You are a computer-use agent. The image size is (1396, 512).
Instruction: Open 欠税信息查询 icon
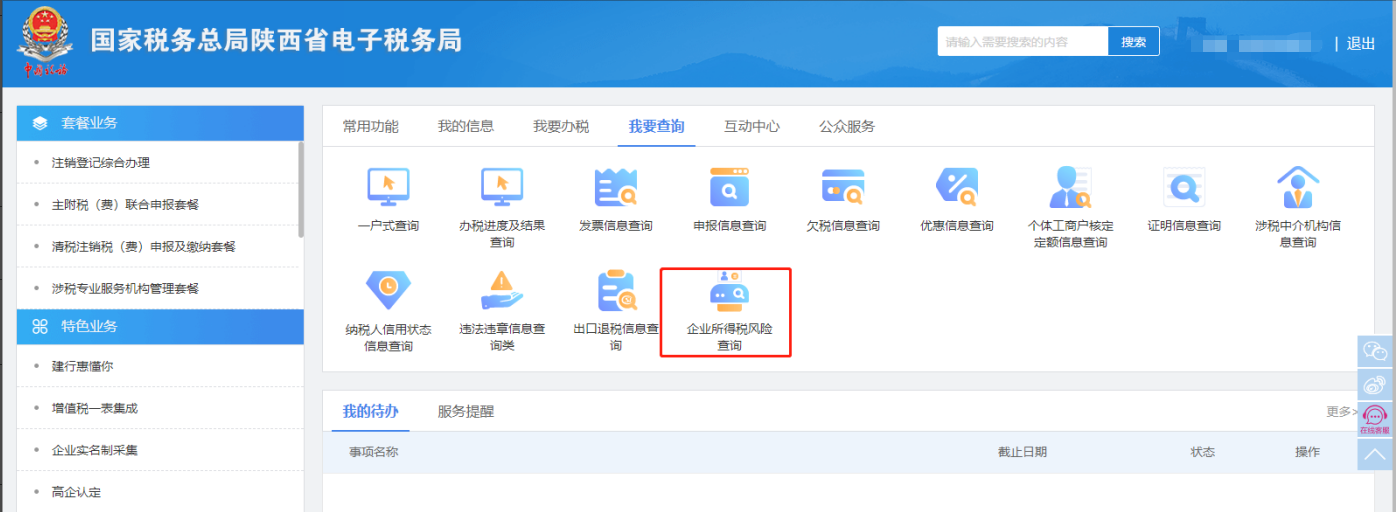[x=843, y=187]
